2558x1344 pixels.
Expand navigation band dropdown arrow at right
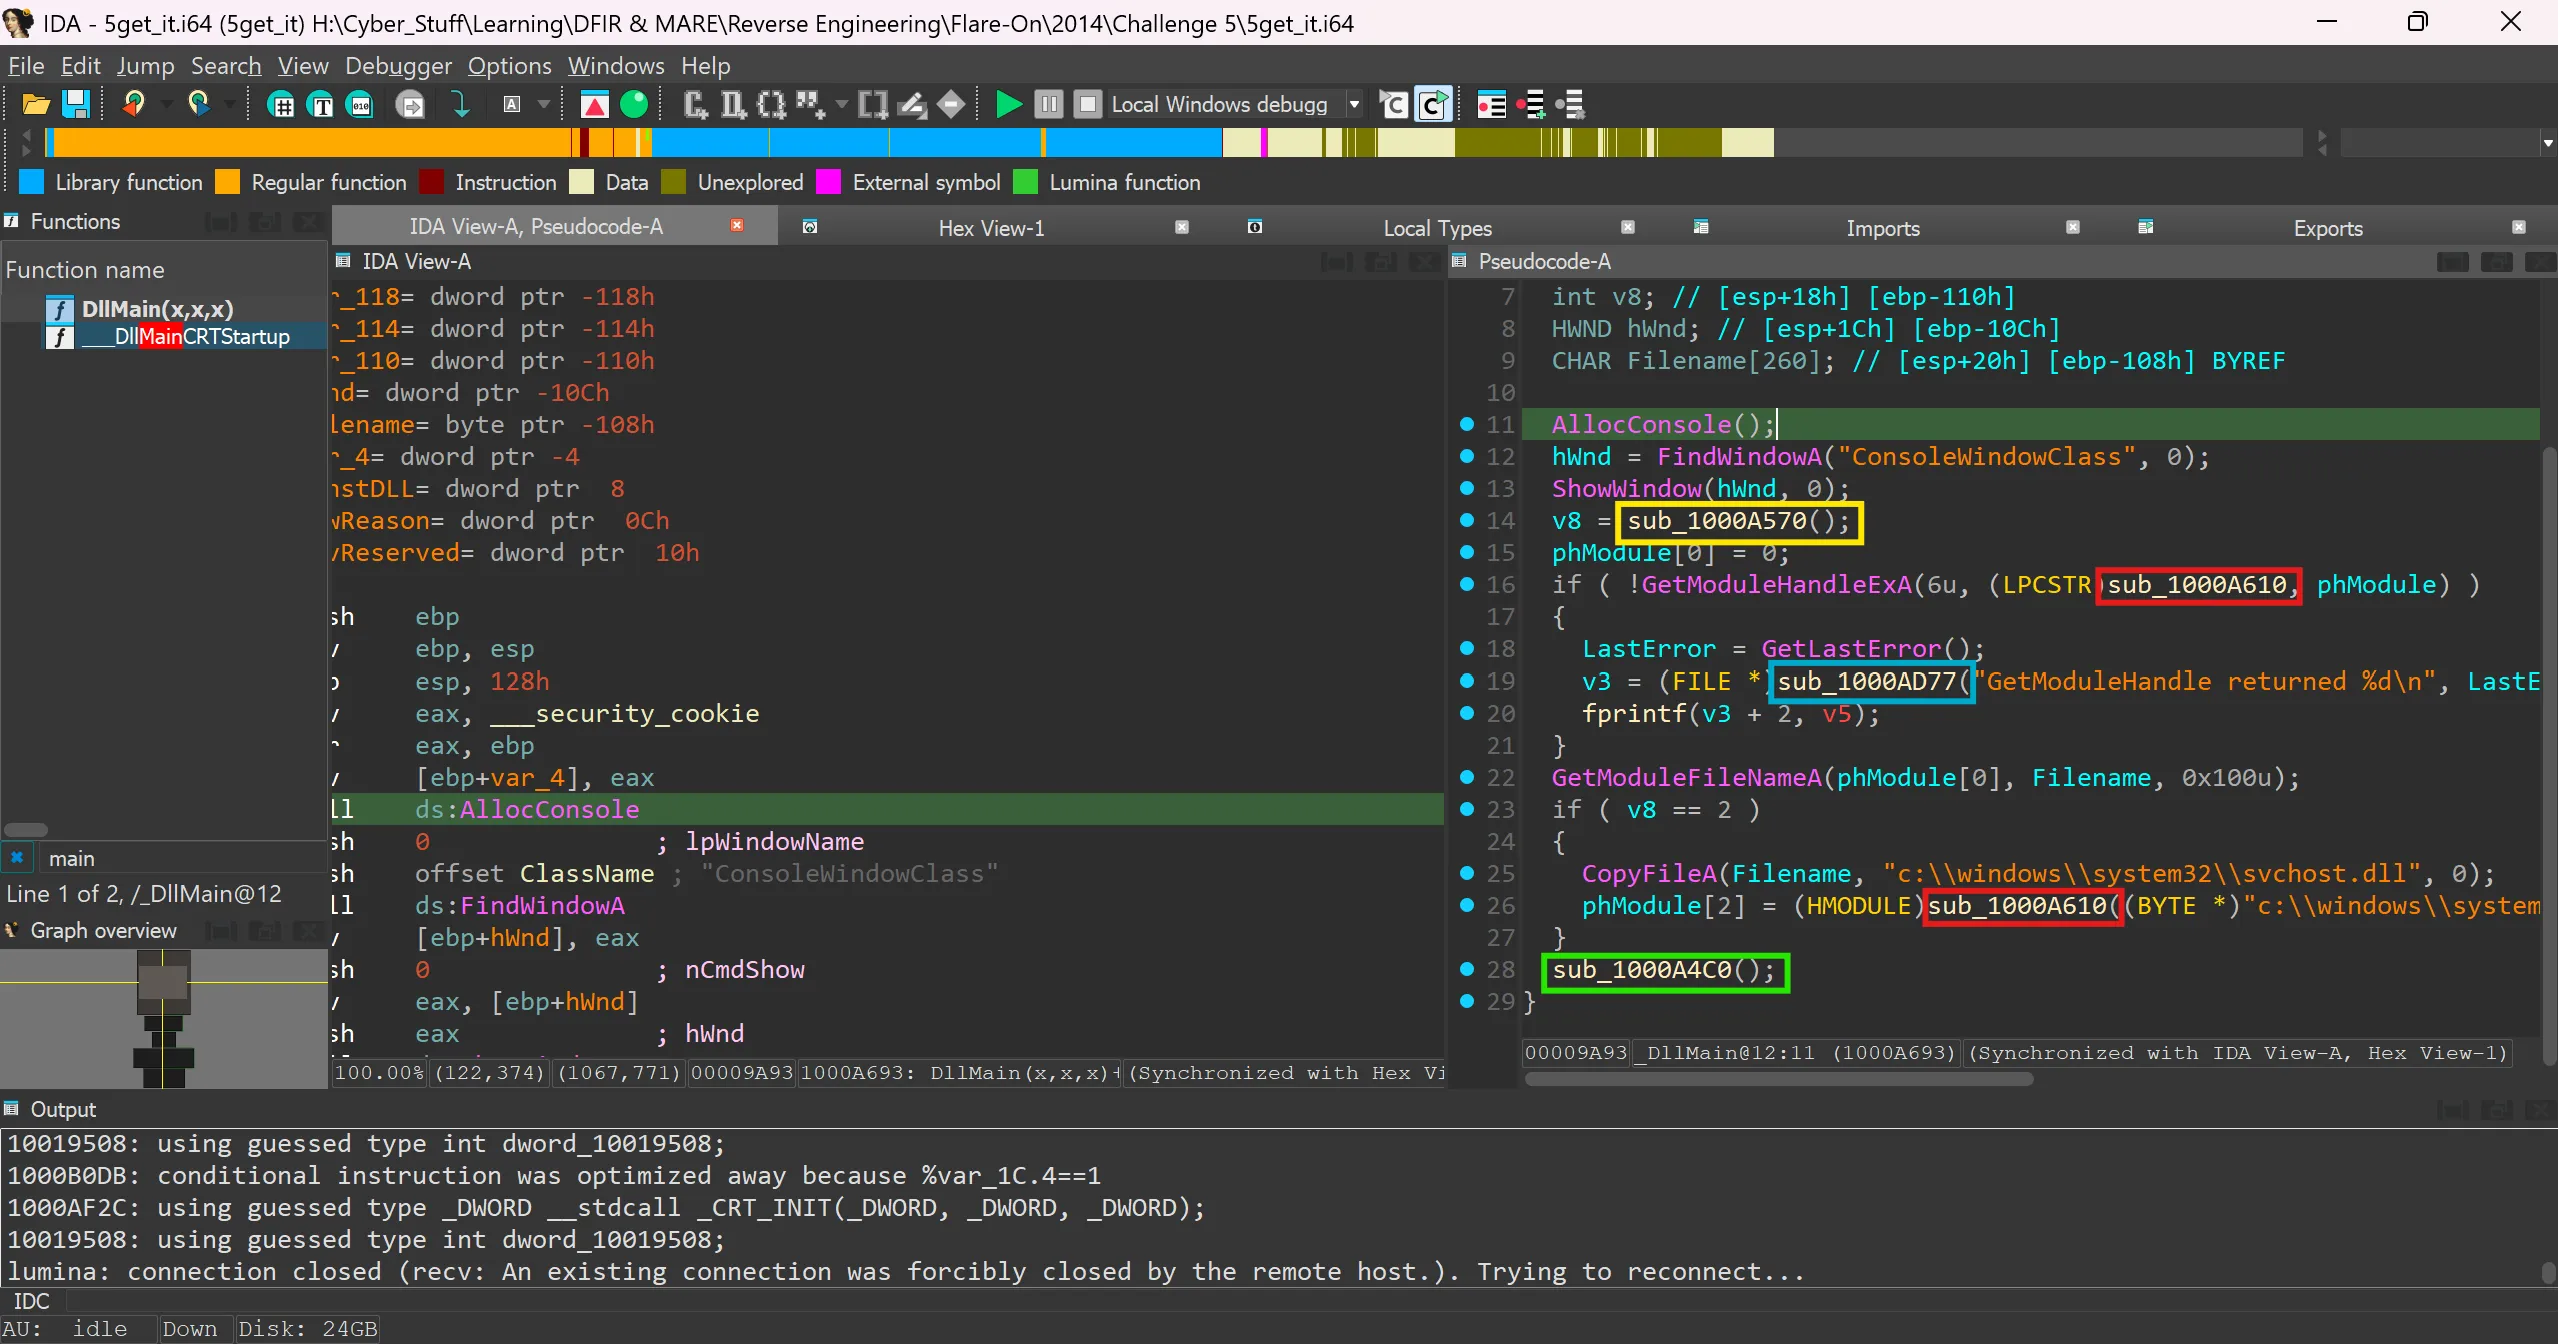tap(2547, 143)
